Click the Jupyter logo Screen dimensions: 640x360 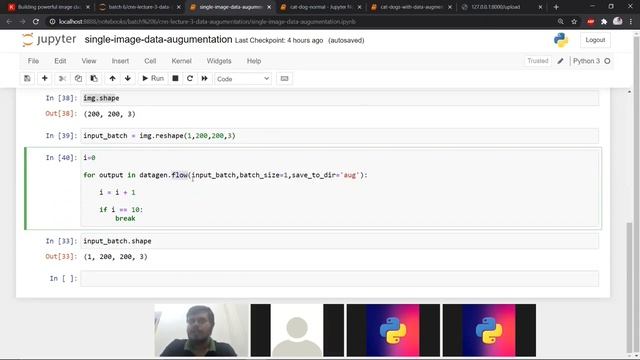pyautogui.click(x=49, y=40)
